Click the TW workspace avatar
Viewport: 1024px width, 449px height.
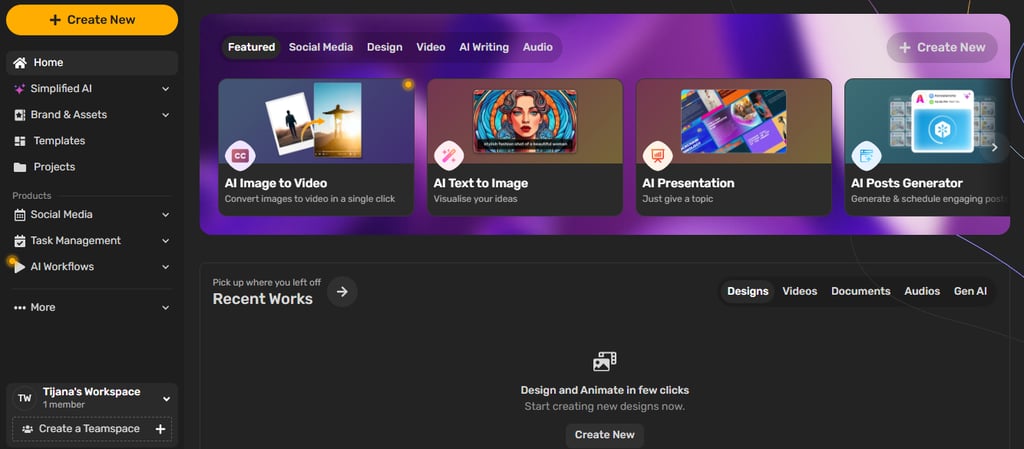pyautogui.click(x=25, y=398)
